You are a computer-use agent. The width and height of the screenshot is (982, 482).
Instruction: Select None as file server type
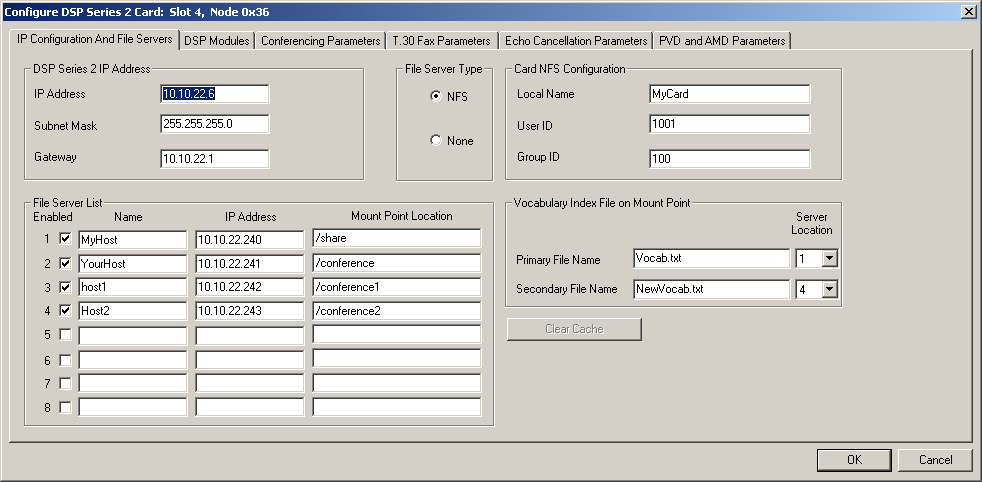(436, 141)
